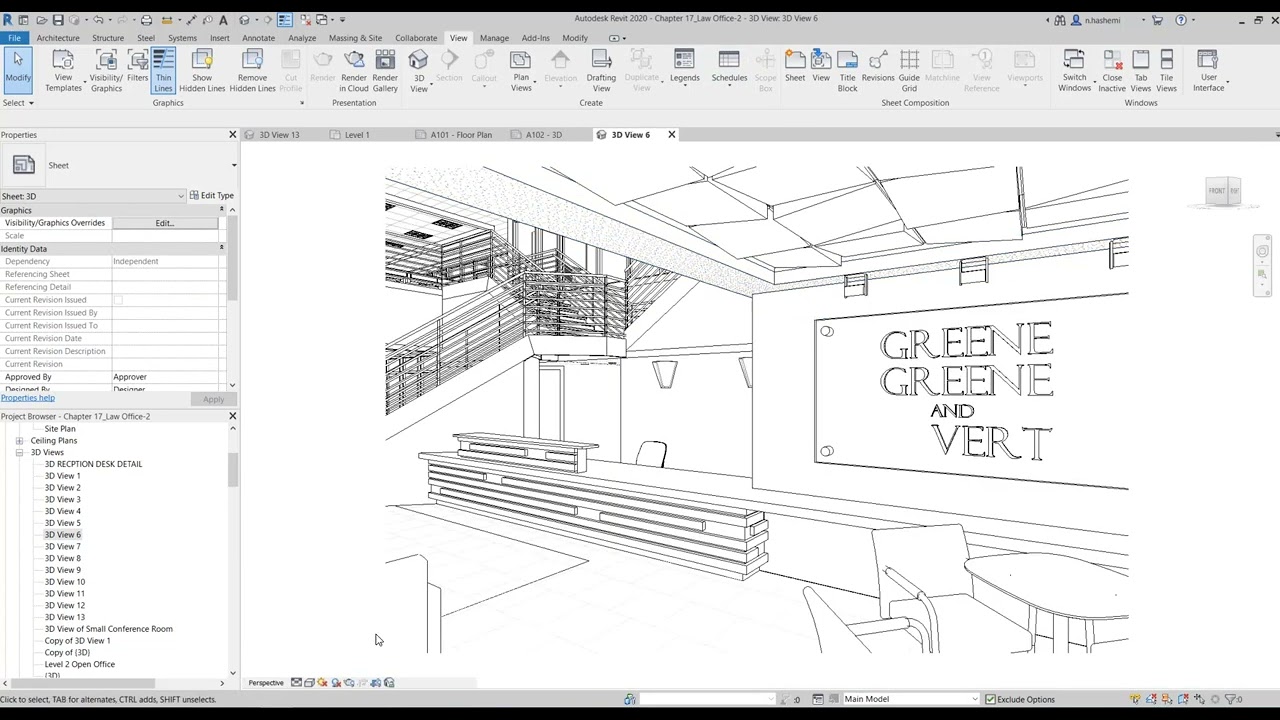
Task: Click Close Inactive windows
Action: point(1112,71)
